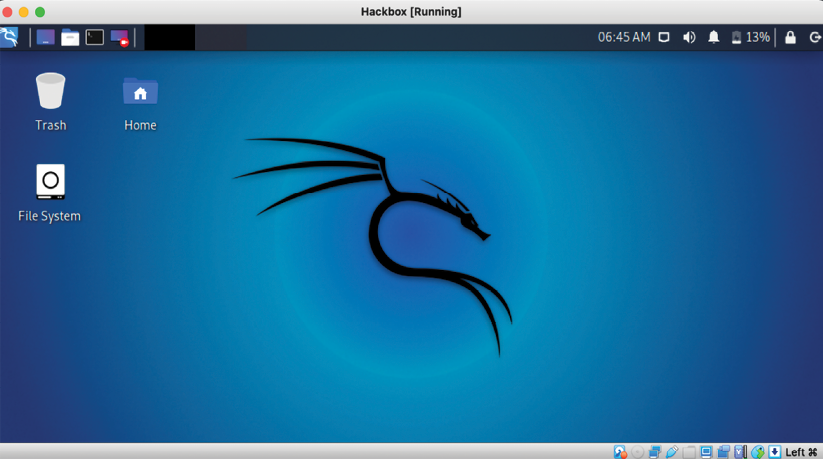Click the VirtualBox display settings indicator
This screenshot has width=823, height=459.
click(706, 452)
